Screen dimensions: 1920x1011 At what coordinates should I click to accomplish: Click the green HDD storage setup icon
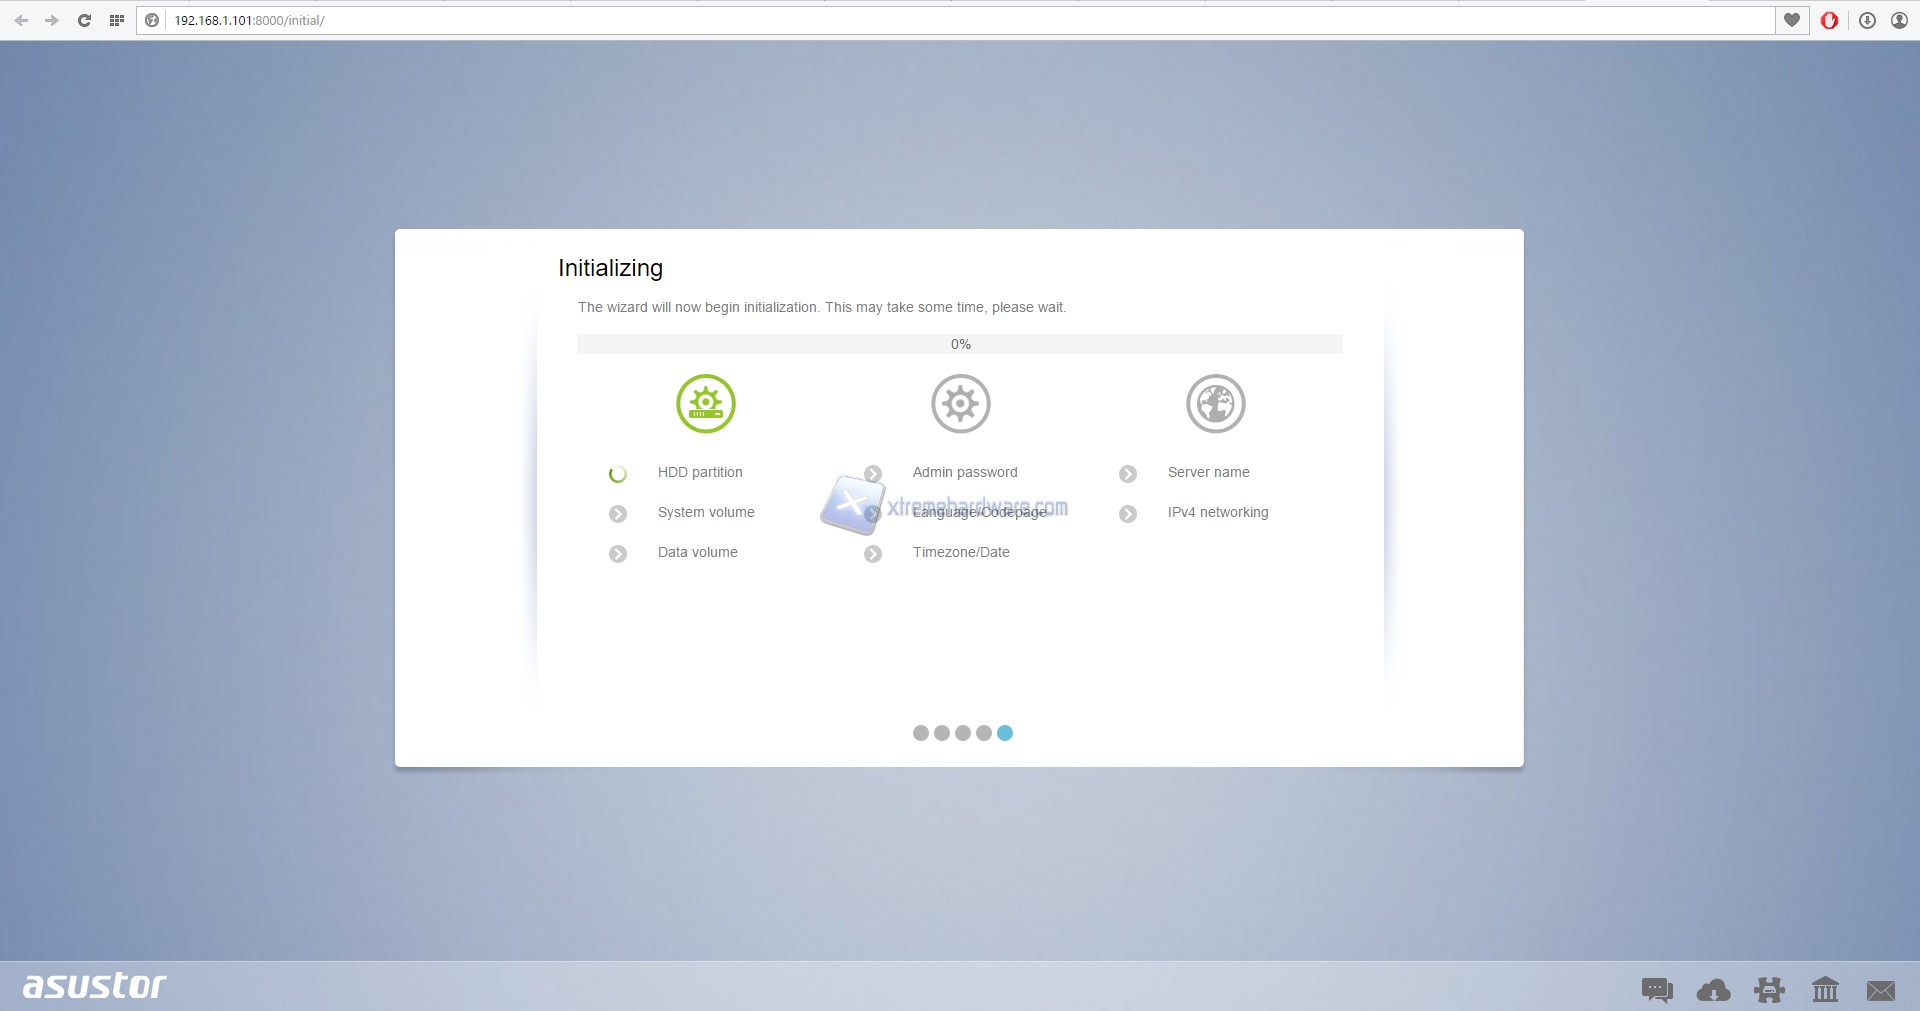(x=705, y=404)
